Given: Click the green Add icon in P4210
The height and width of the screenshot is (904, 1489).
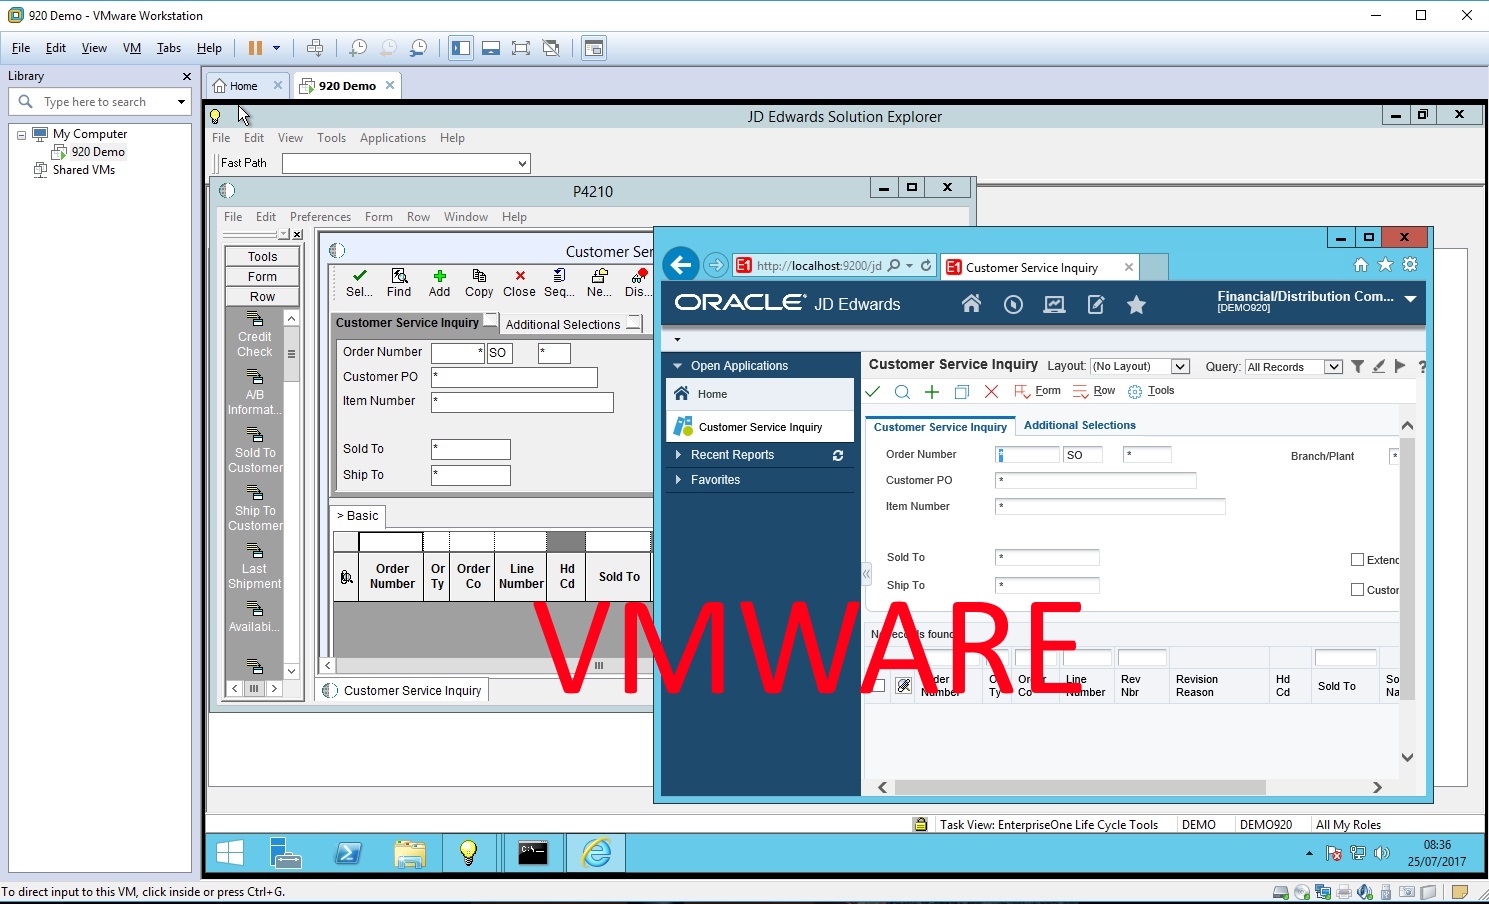Looking at the screenshot, I should pos(439,282).
